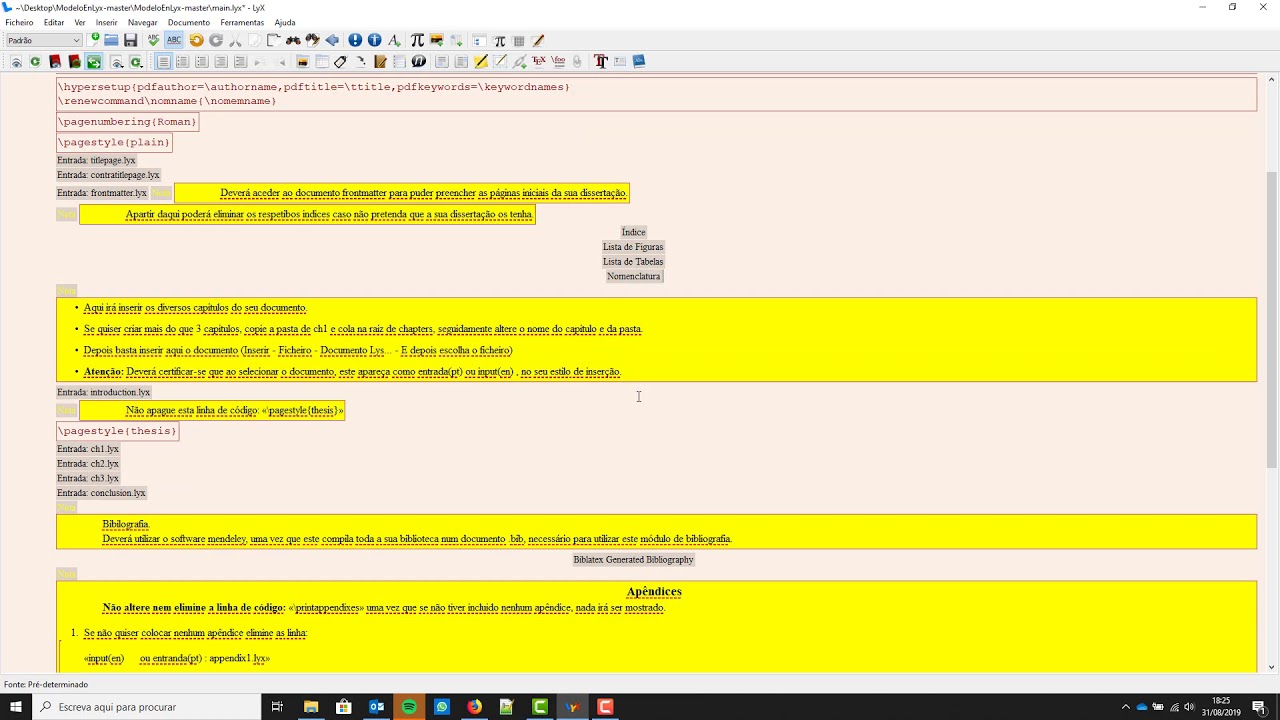
Task: Toggle noun style (blue person icon)
Action: (374, 40)
